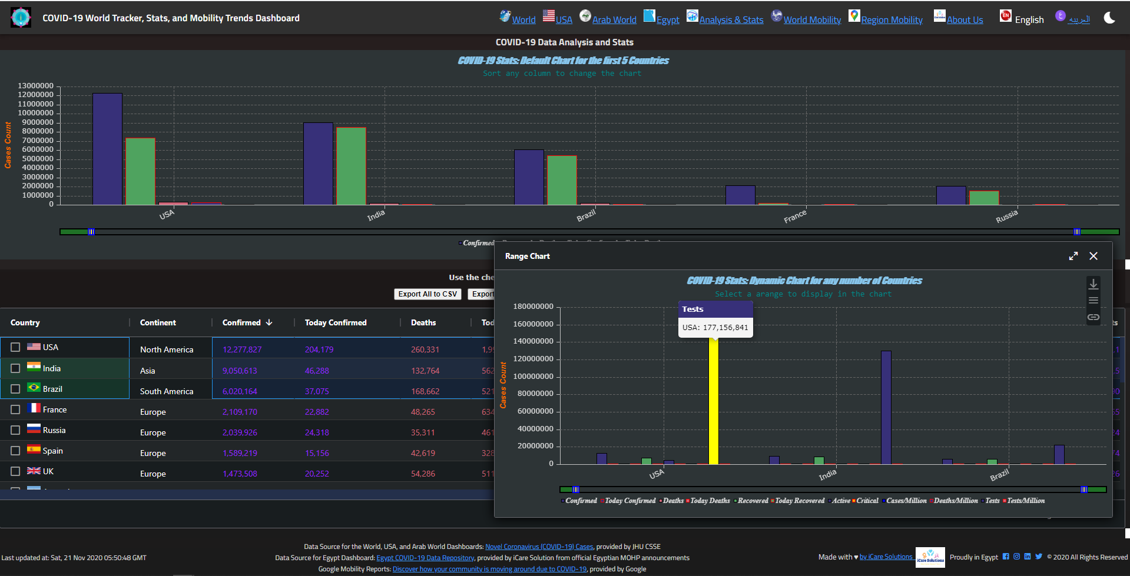1130x577 pixels.
Task: Open the iCare Solutions logo in footer
Action: click(930, 557)
